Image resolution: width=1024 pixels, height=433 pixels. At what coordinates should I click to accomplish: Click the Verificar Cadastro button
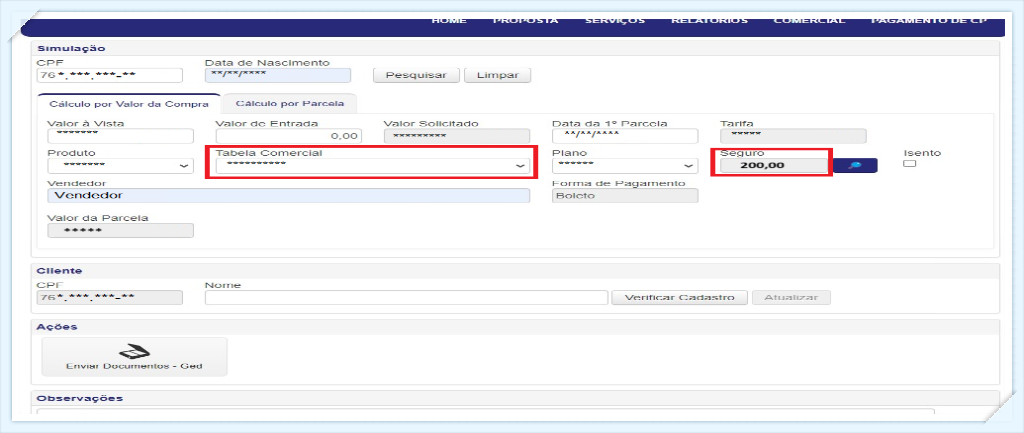point(679,297)
